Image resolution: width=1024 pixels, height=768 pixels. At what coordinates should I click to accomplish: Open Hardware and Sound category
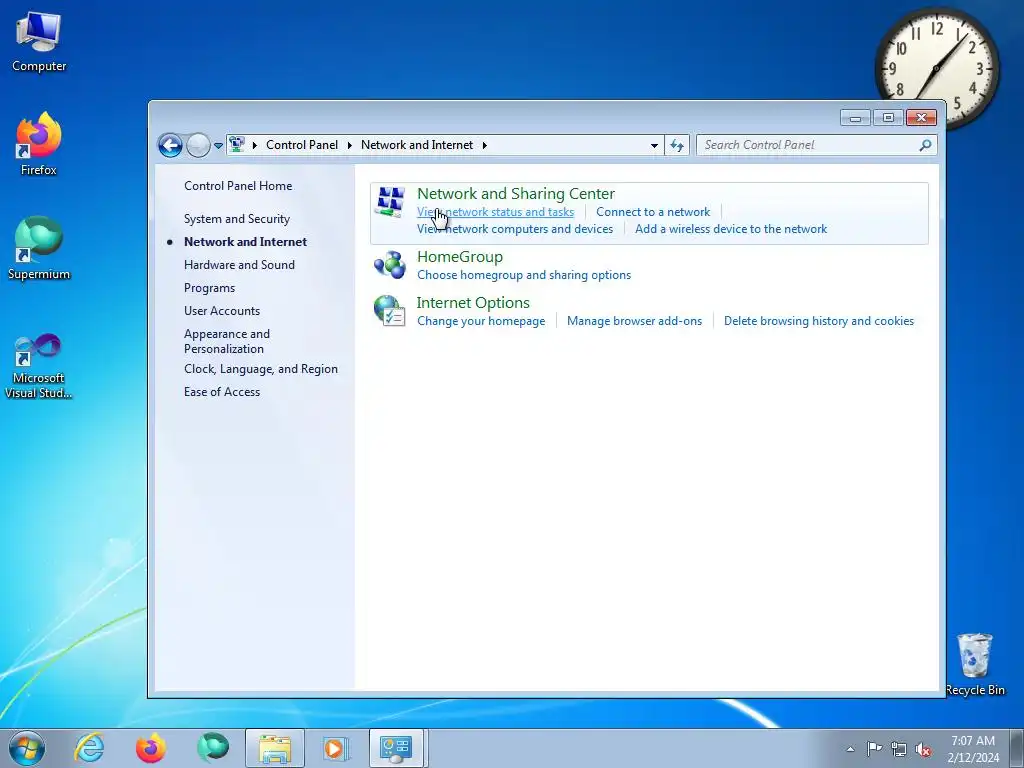click(239, 264)
